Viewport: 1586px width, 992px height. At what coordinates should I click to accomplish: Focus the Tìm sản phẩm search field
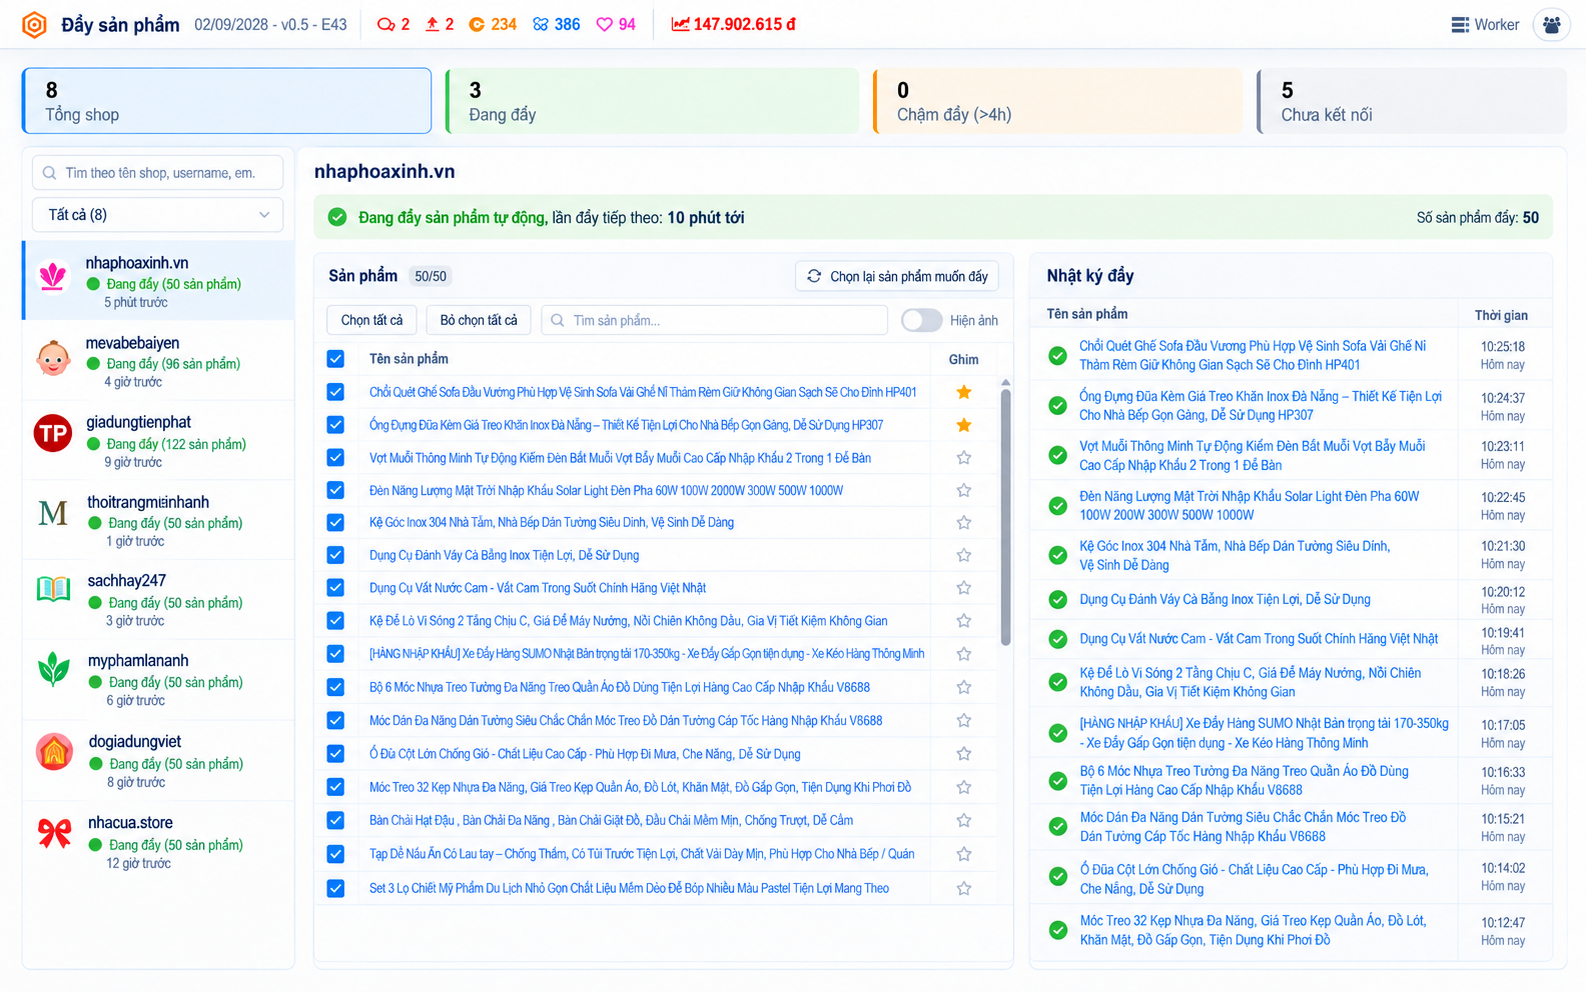(714, 320)
